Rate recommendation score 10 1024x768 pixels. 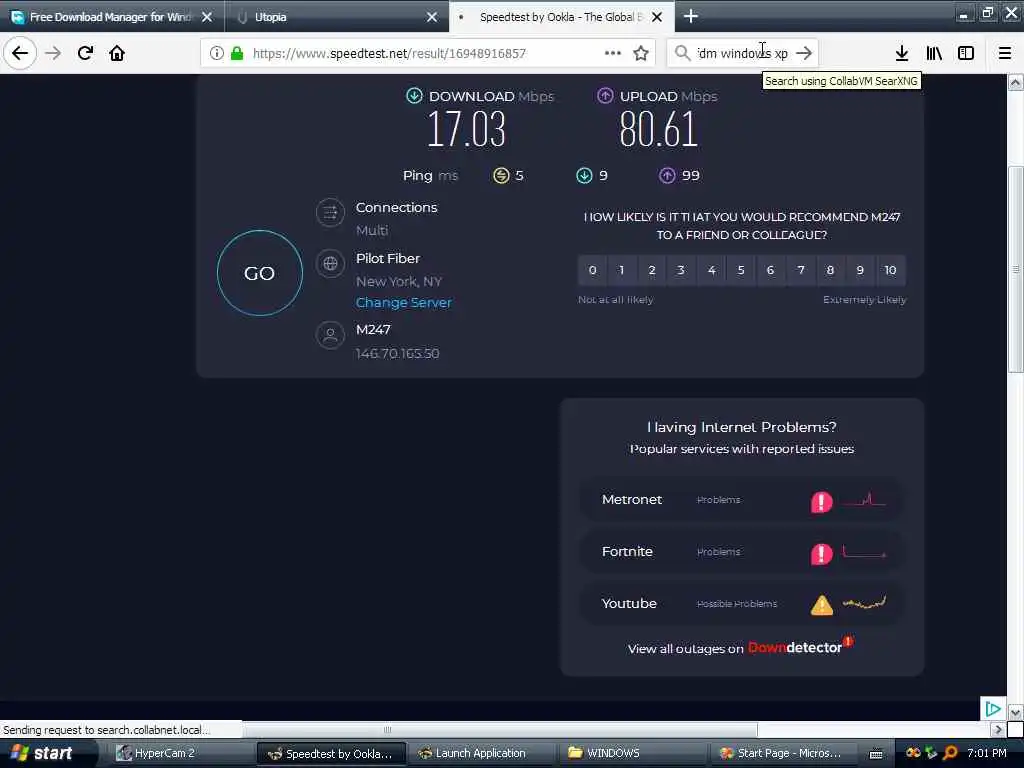coord(890,270)
